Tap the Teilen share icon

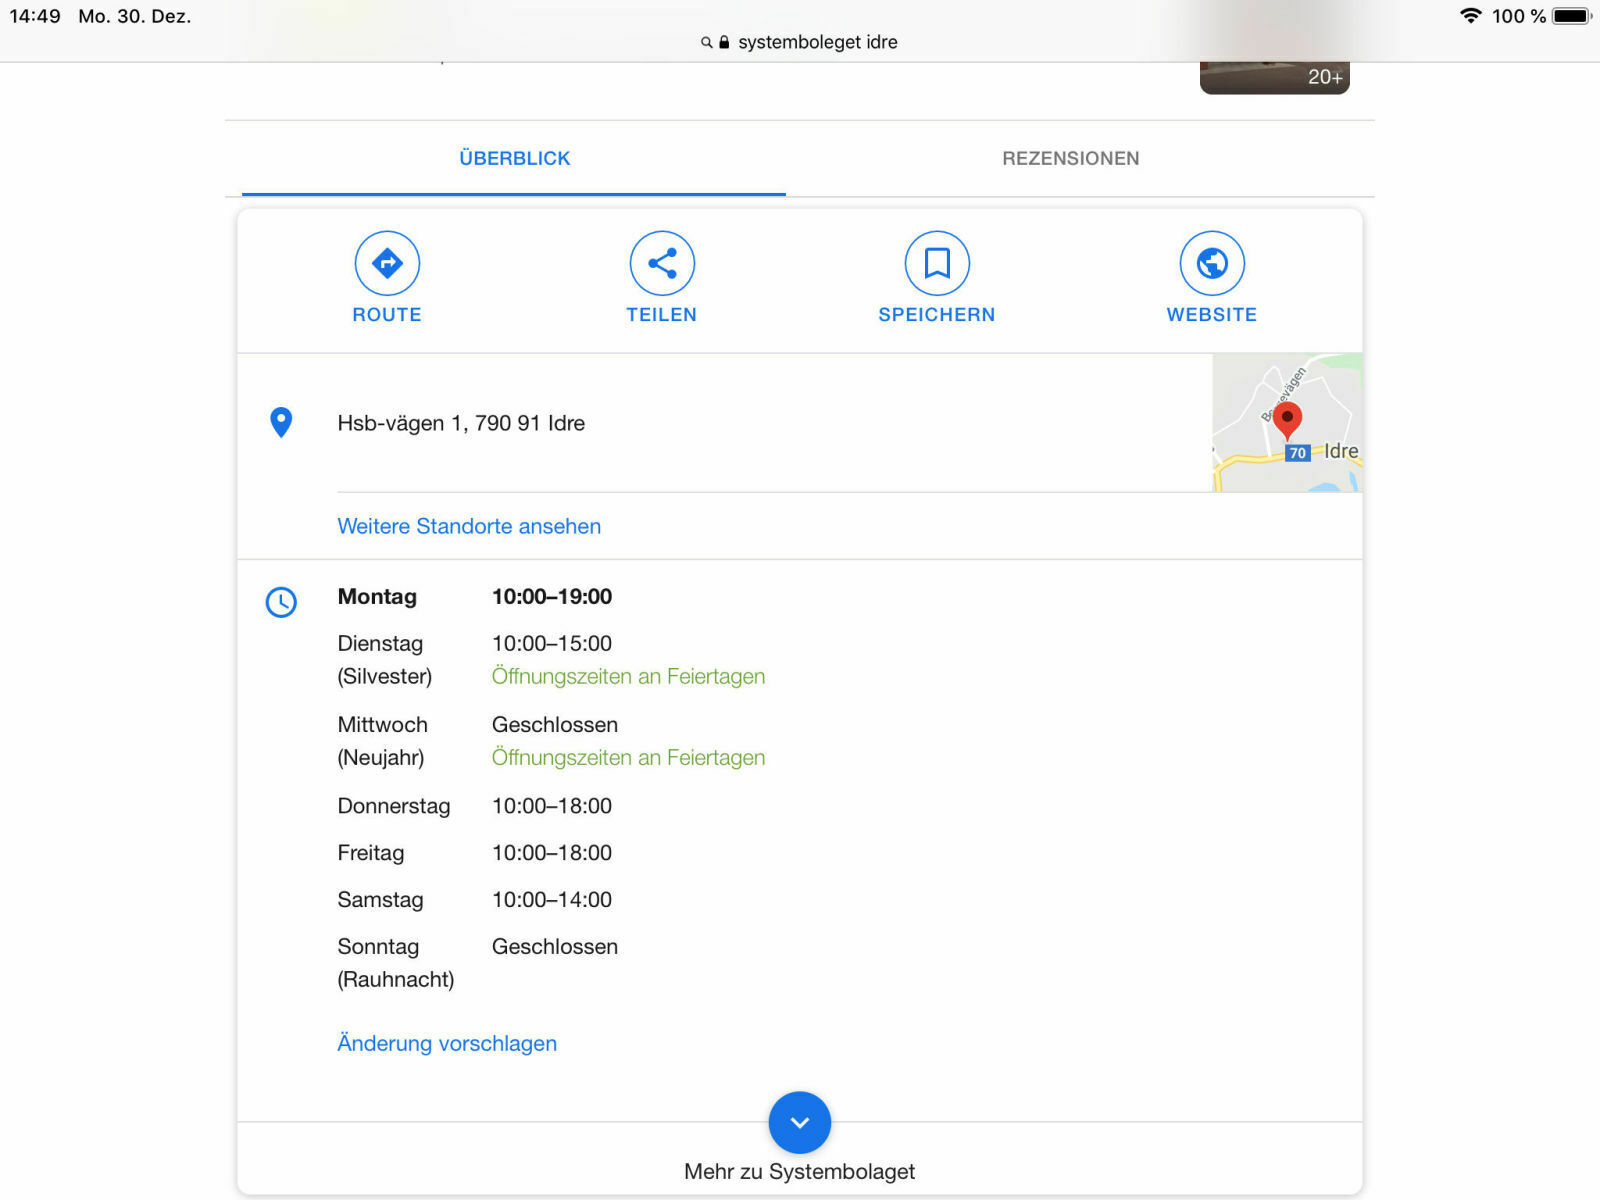pyautogui.click(x=662, y=263)
